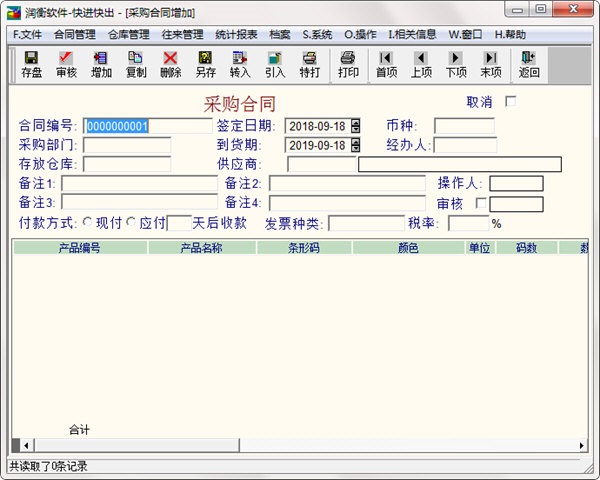
Task: Open the 档案 menu
Action: point(280,34)
